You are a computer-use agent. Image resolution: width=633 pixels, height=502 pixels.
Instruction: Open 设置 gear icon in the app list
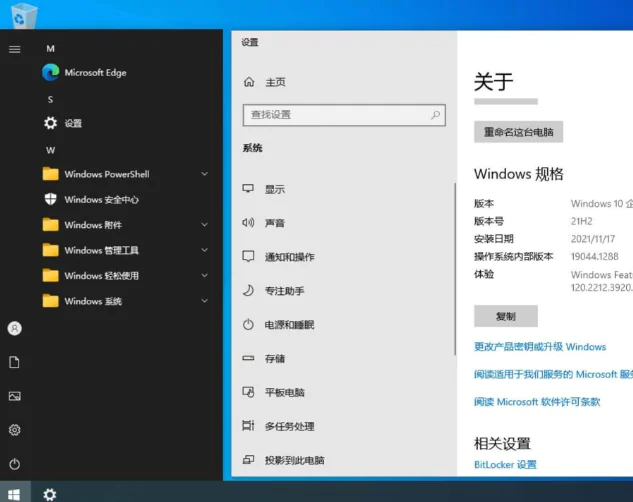coord(50,123)
